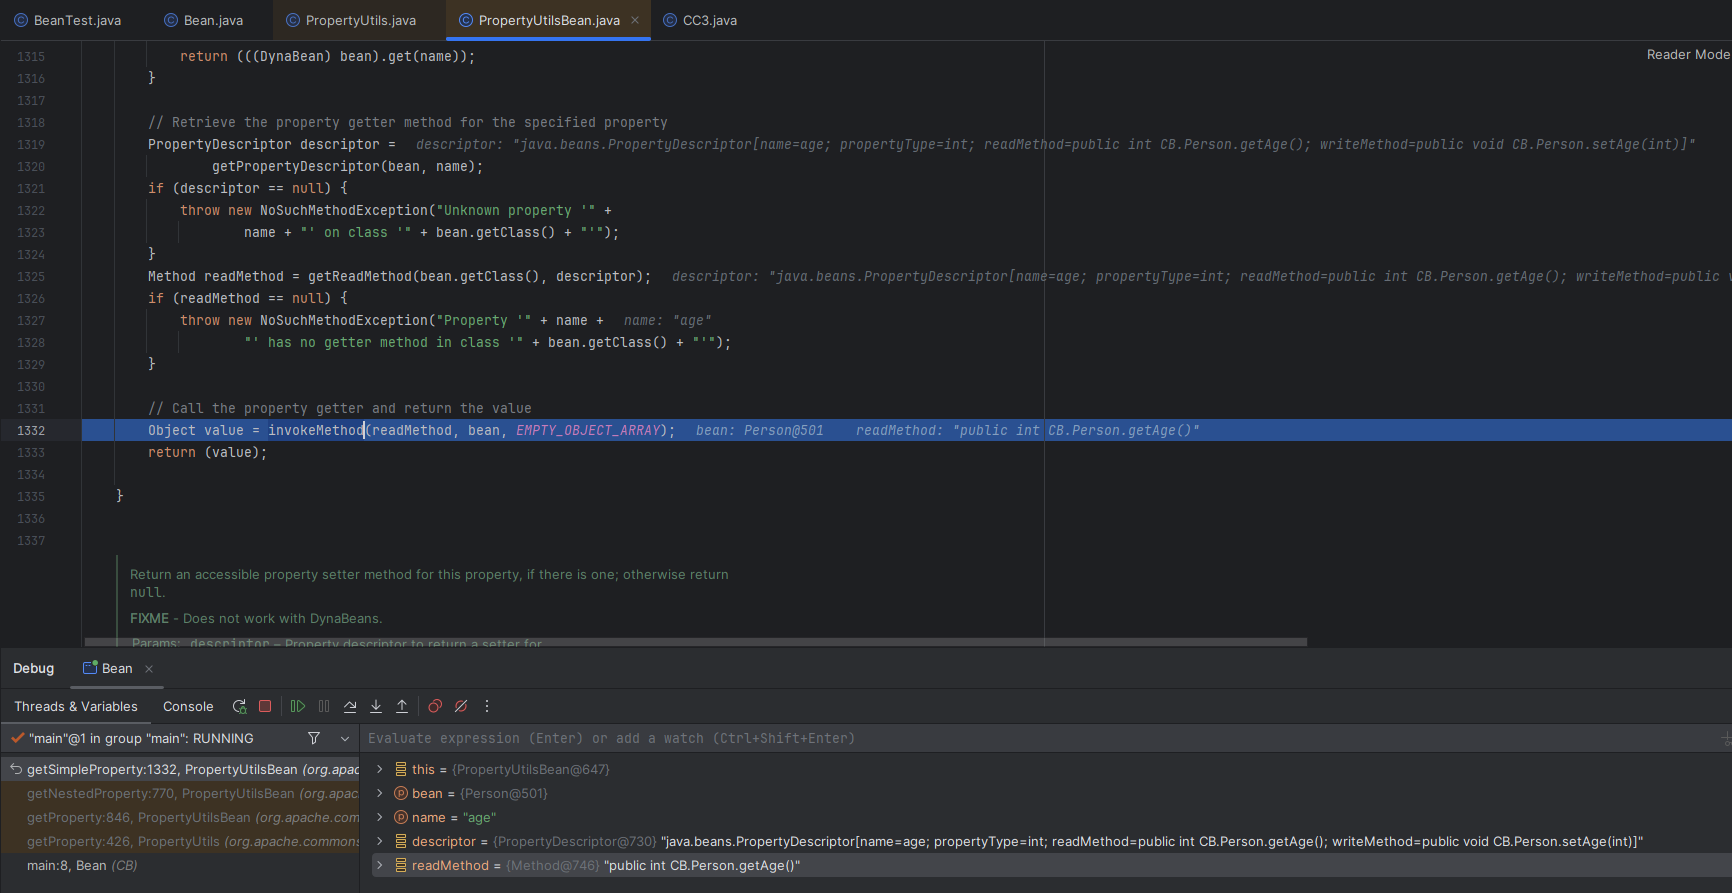Switch to the Console tab
The height and width of the screenshot is (893, 1732).
(x=188, y=706)
